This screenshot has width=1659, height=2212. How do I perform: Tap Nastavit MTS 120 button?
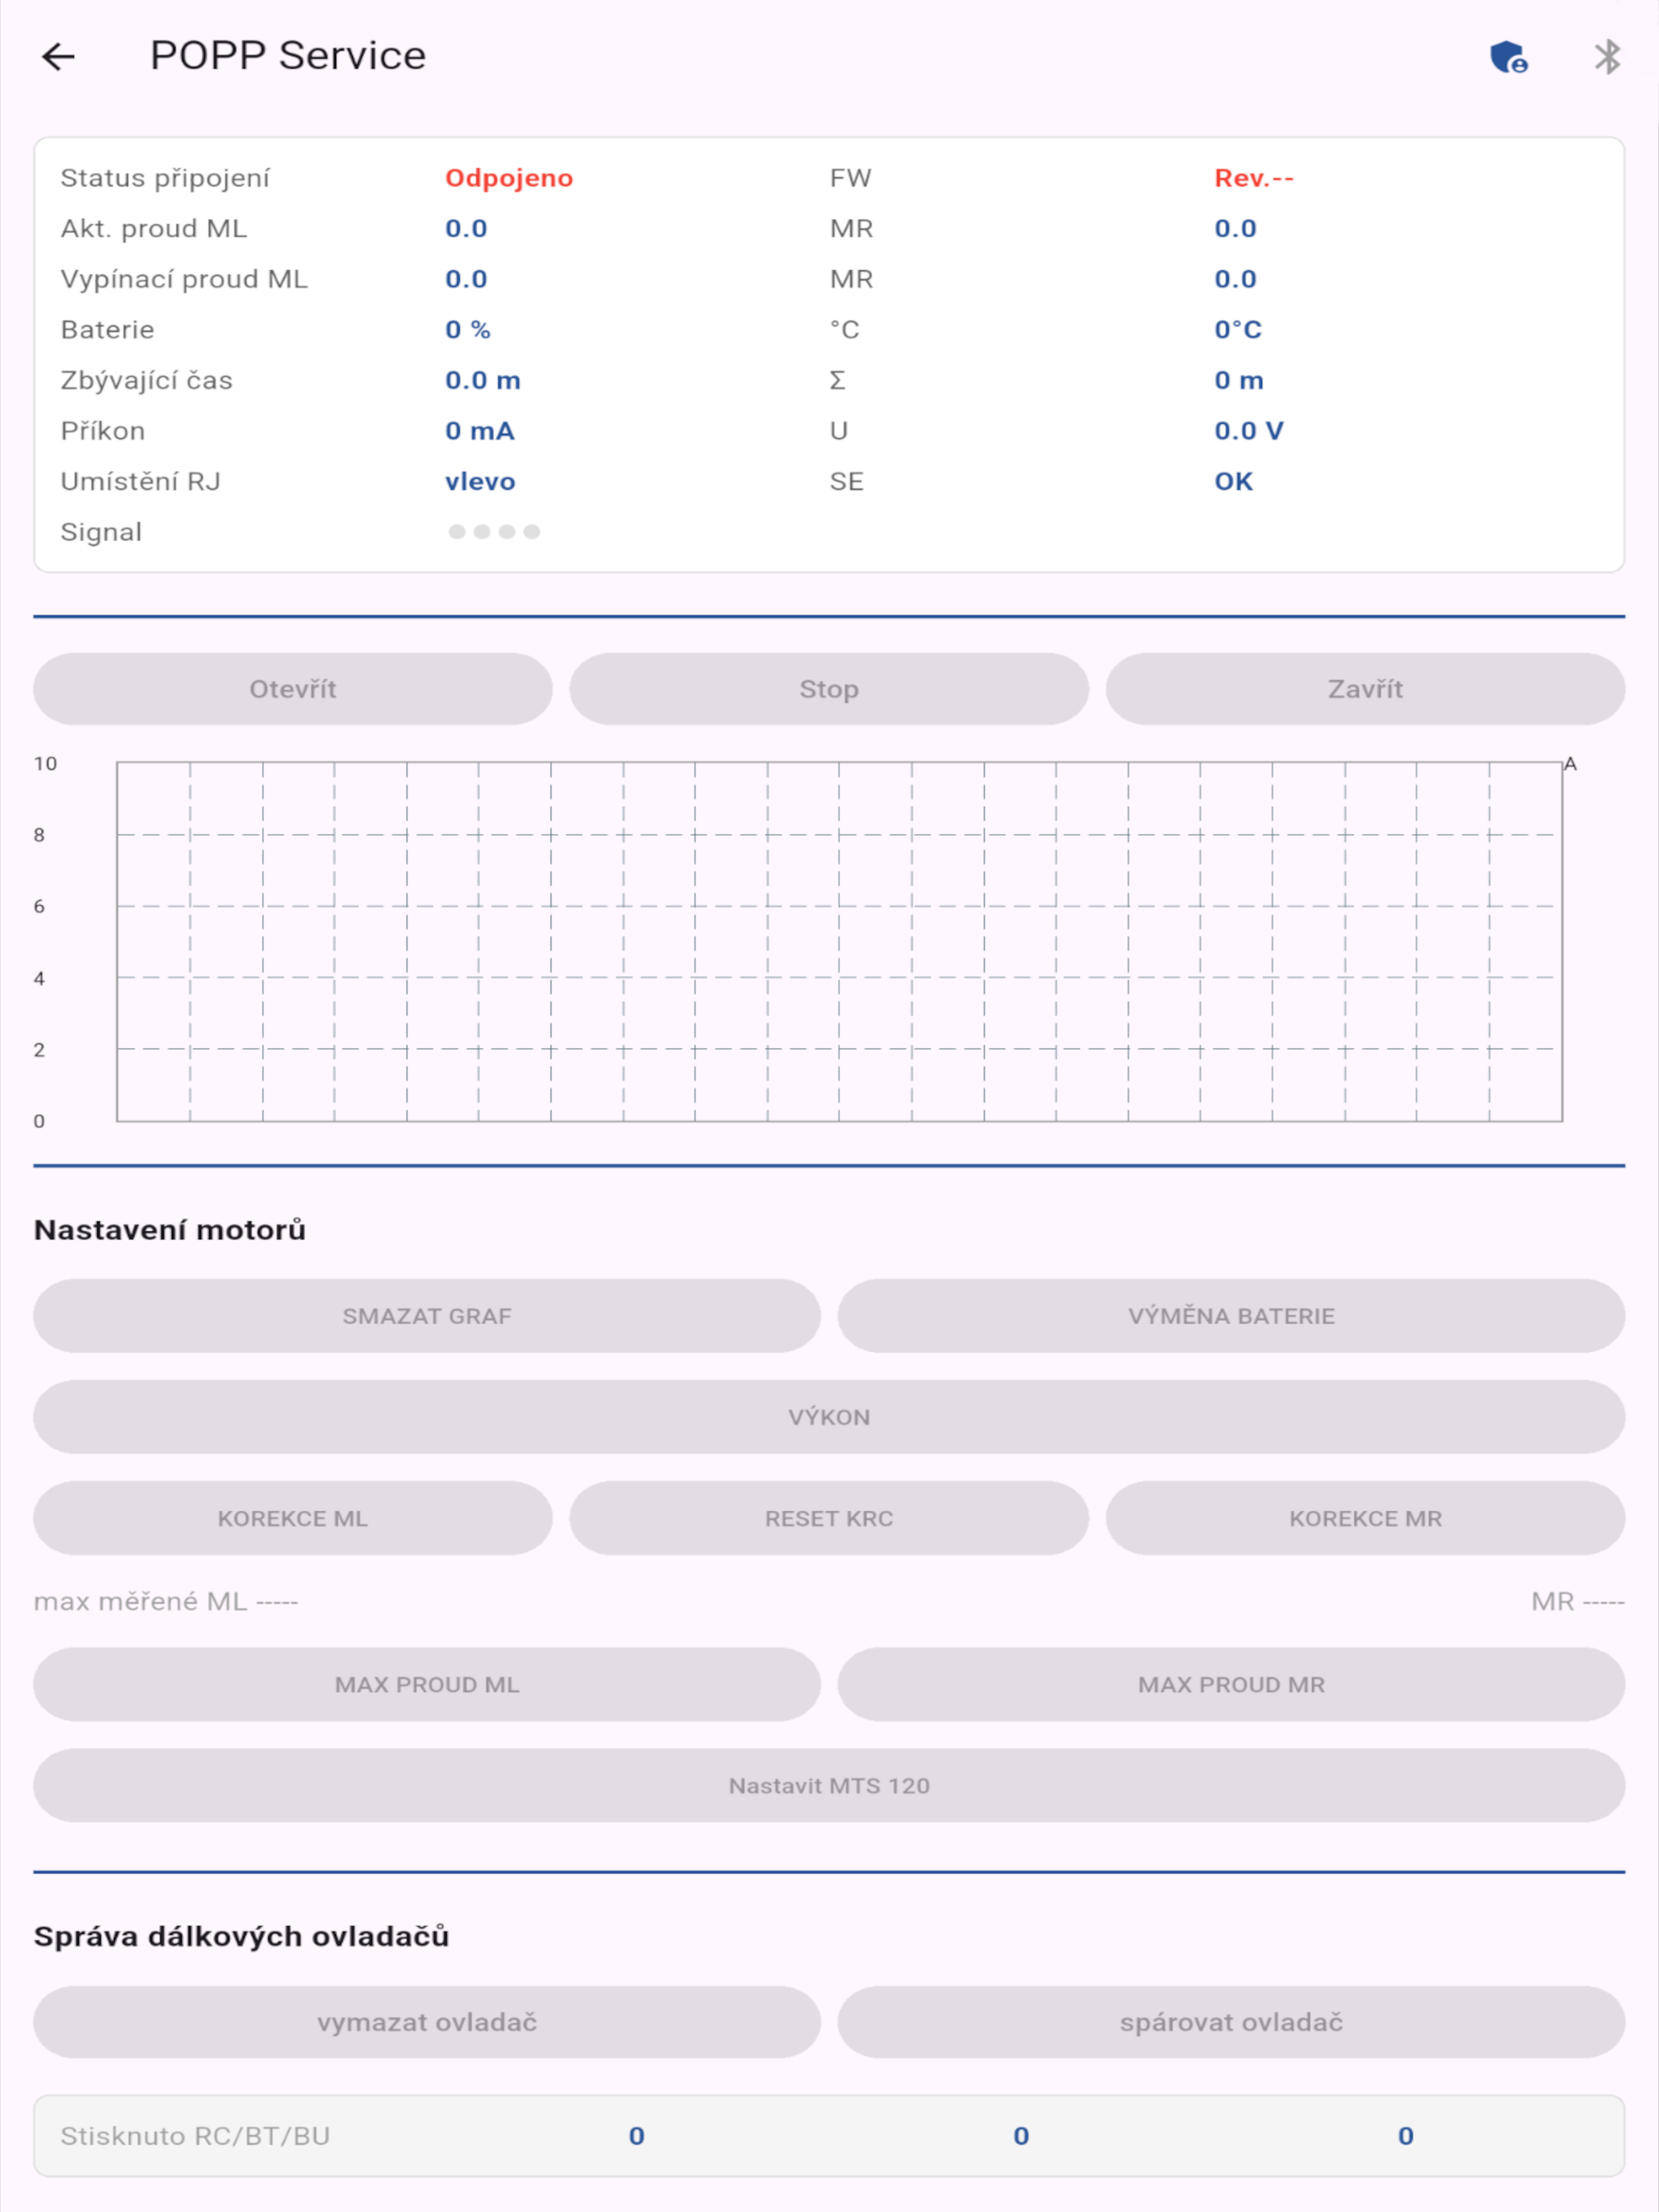coord(829,1786)
